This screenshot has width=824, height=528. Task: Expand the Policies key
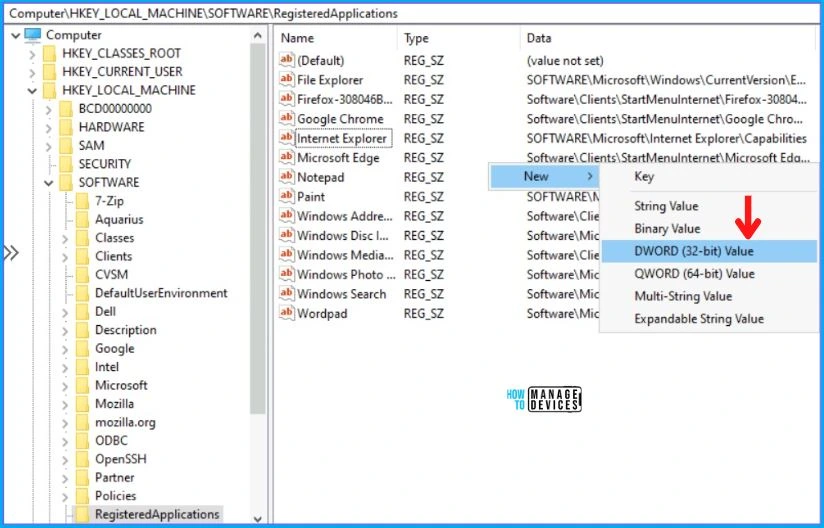(x=65, y=496)
